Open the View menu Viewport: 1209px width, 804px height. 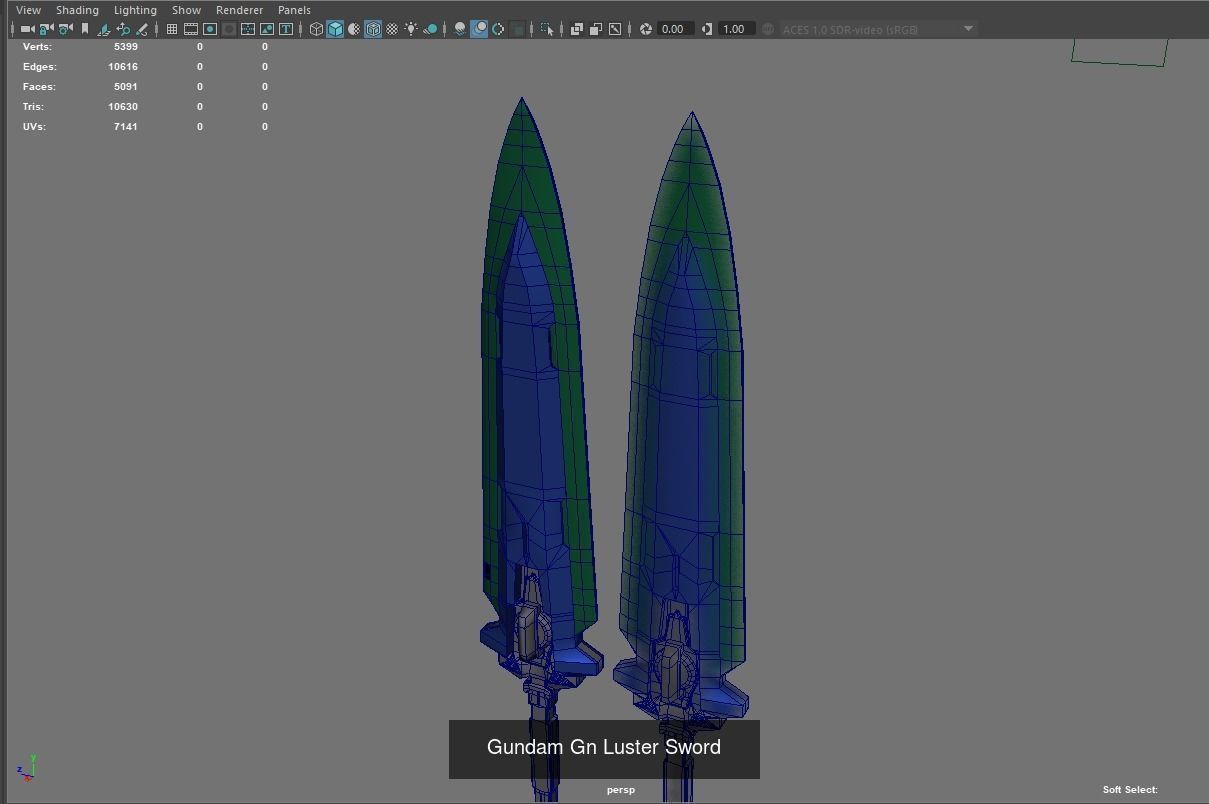pos(28,10)
